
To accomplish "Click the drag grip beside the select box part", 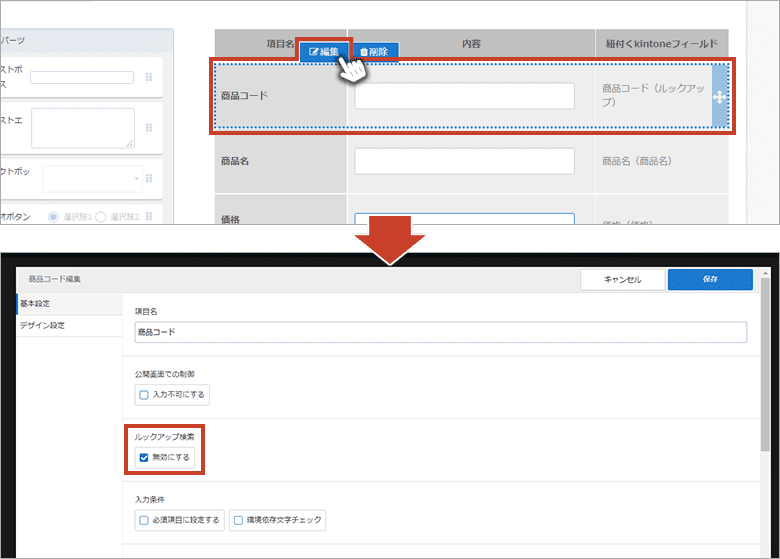I will pos(149,178).
